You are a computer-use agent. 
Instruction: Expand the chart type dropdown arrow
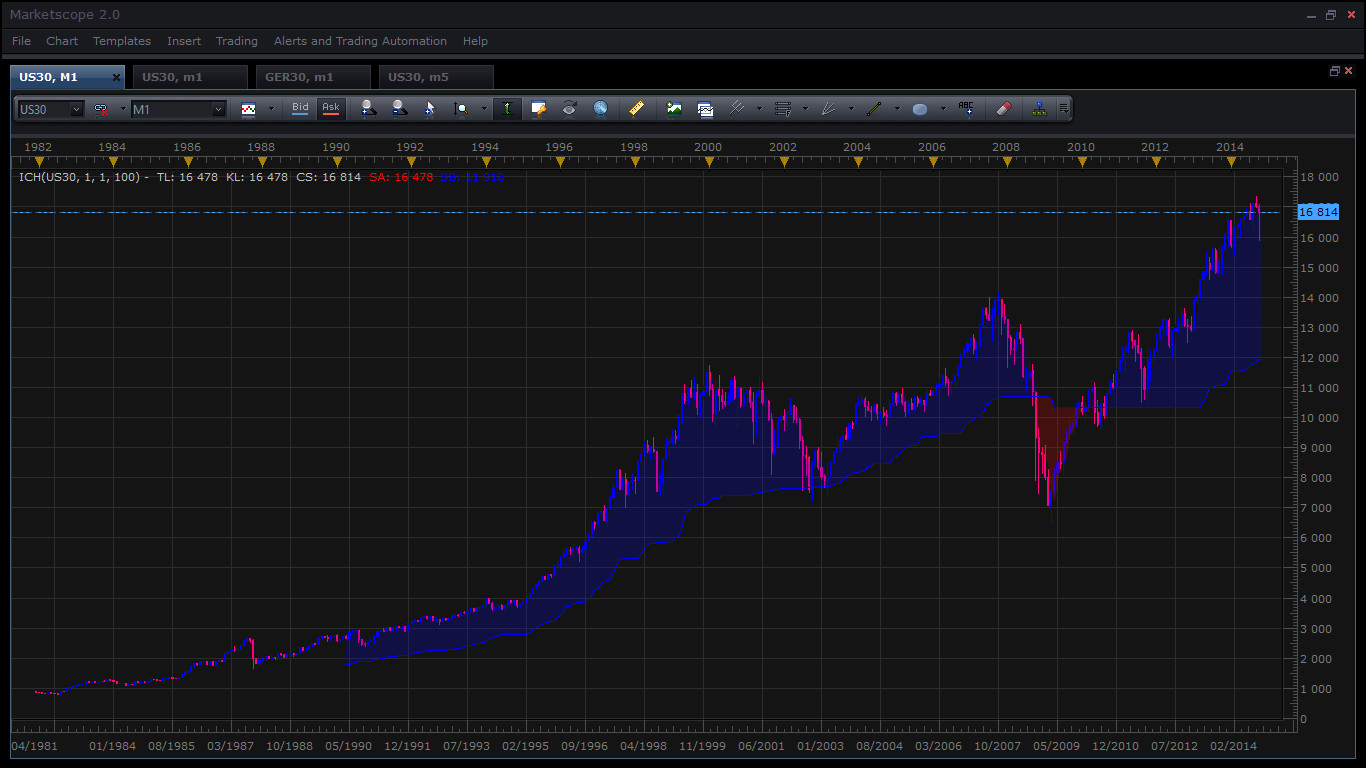pos(270,109)
